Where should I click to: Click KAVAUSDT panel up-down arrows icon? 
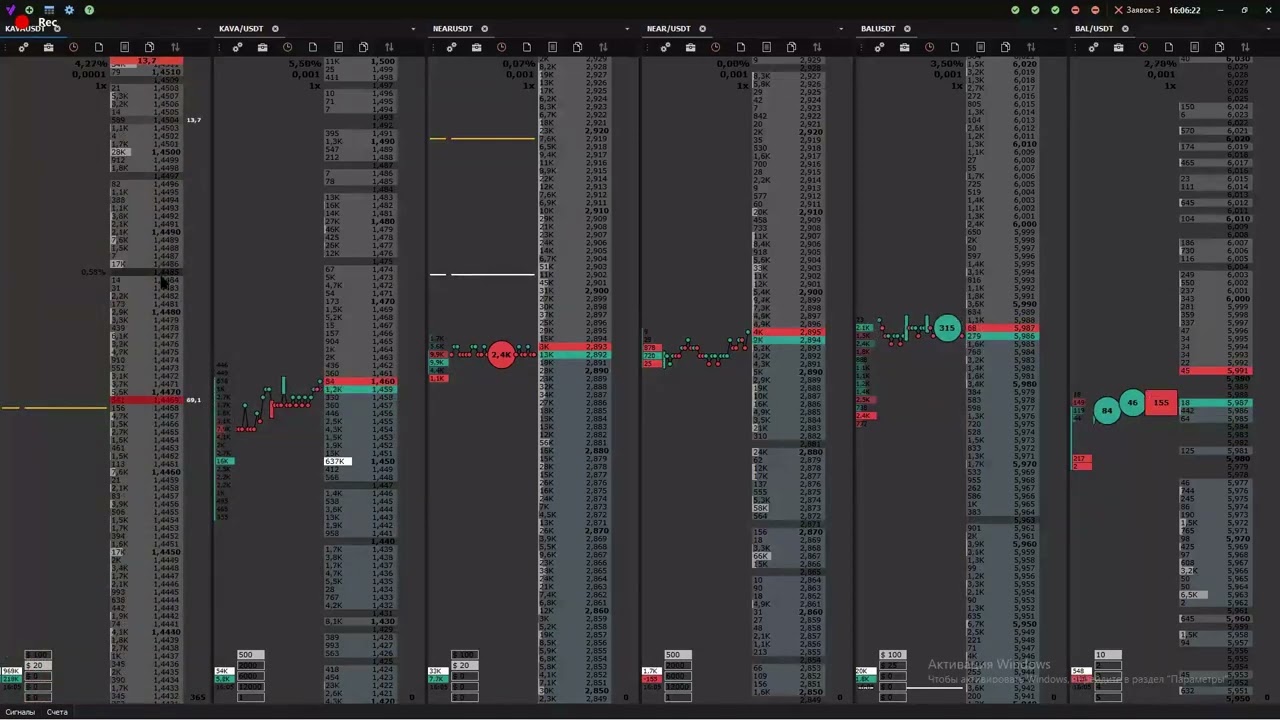pyautogui.click(x=175, y=47)
